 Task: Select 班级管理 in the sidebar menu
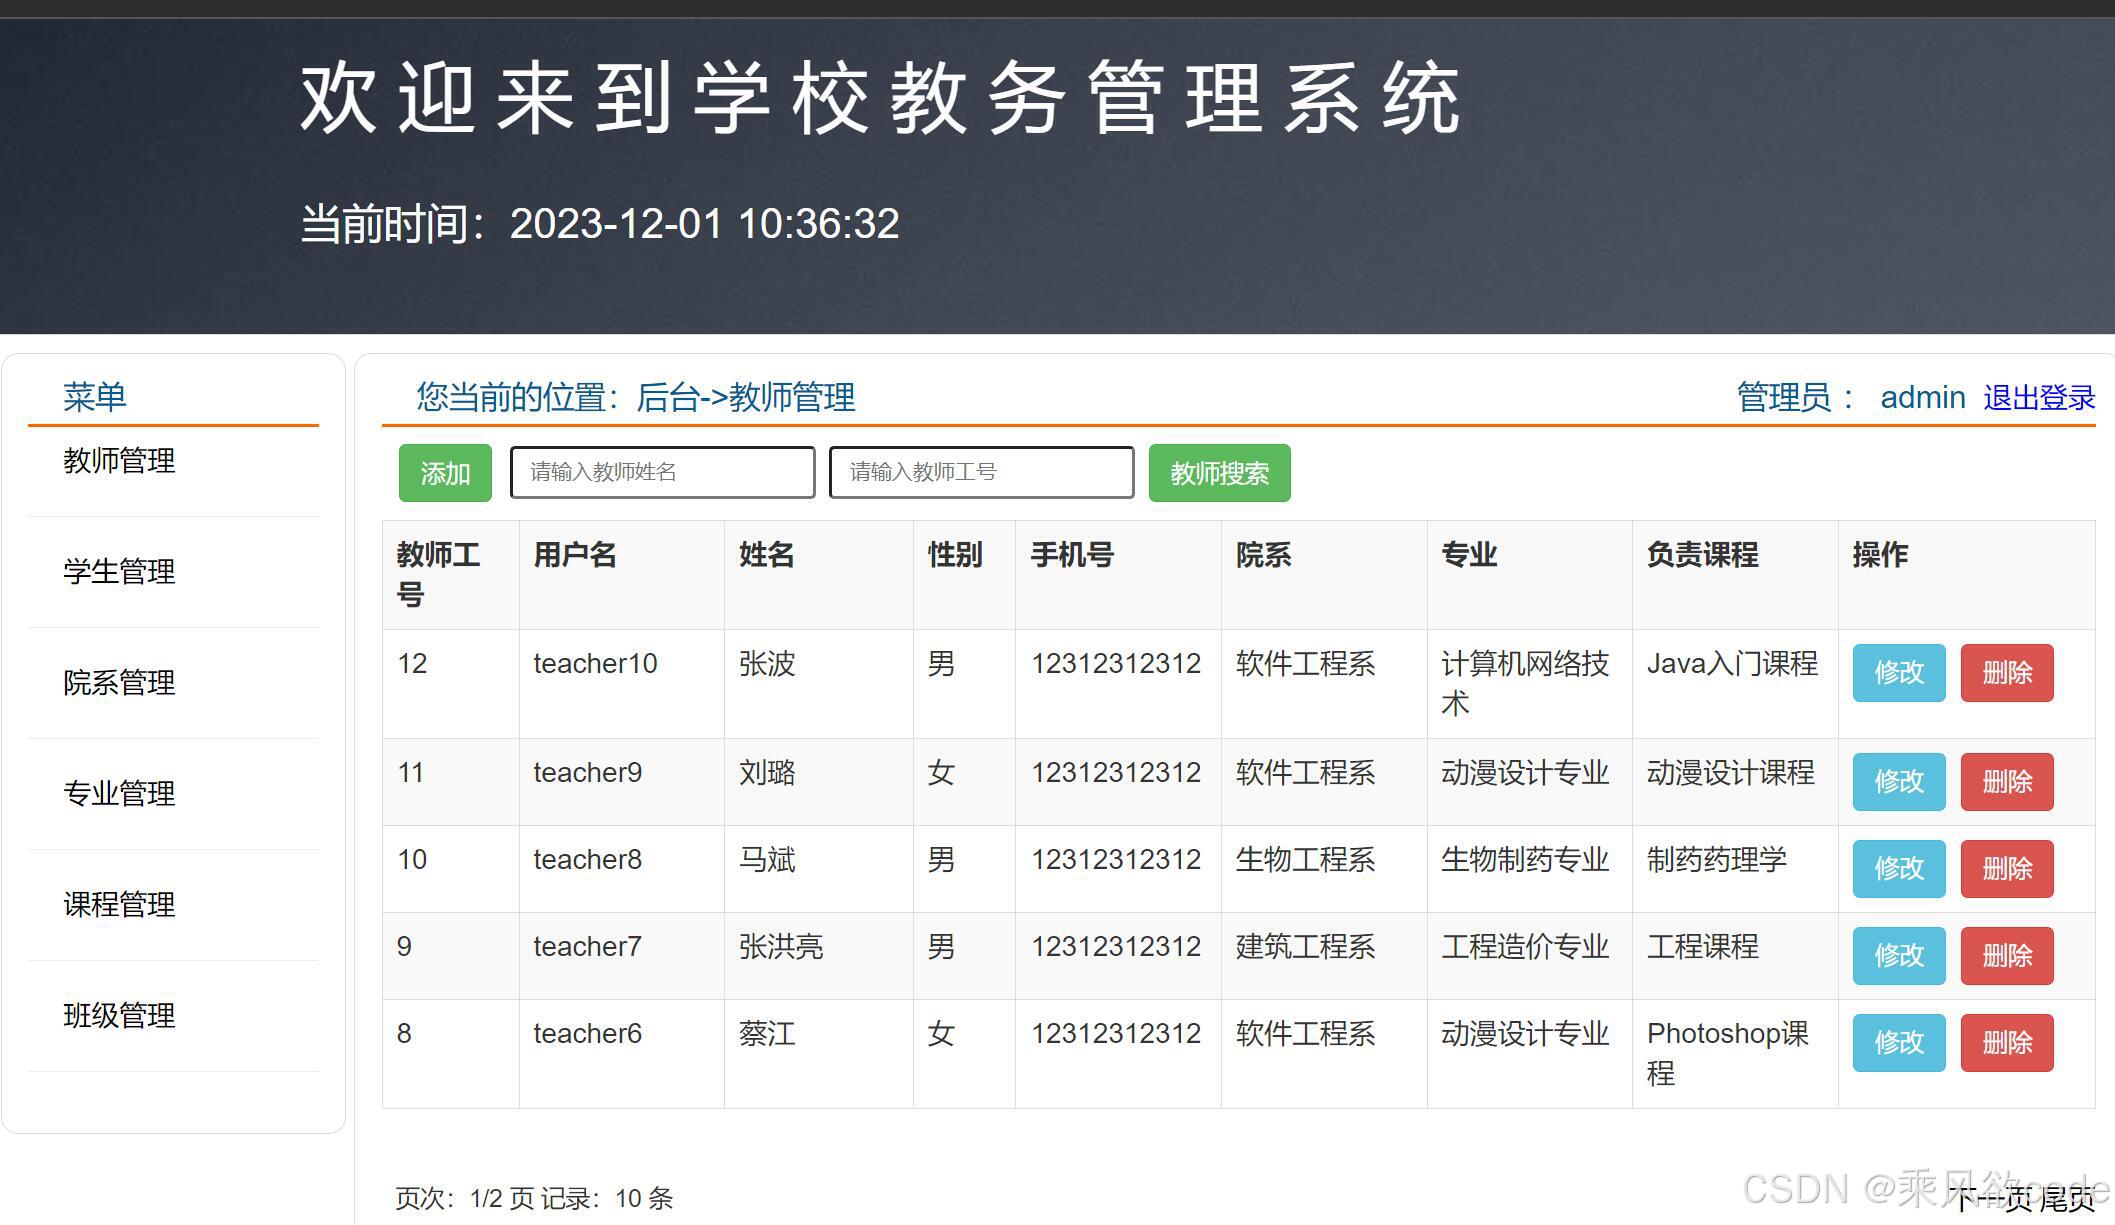119,1016
